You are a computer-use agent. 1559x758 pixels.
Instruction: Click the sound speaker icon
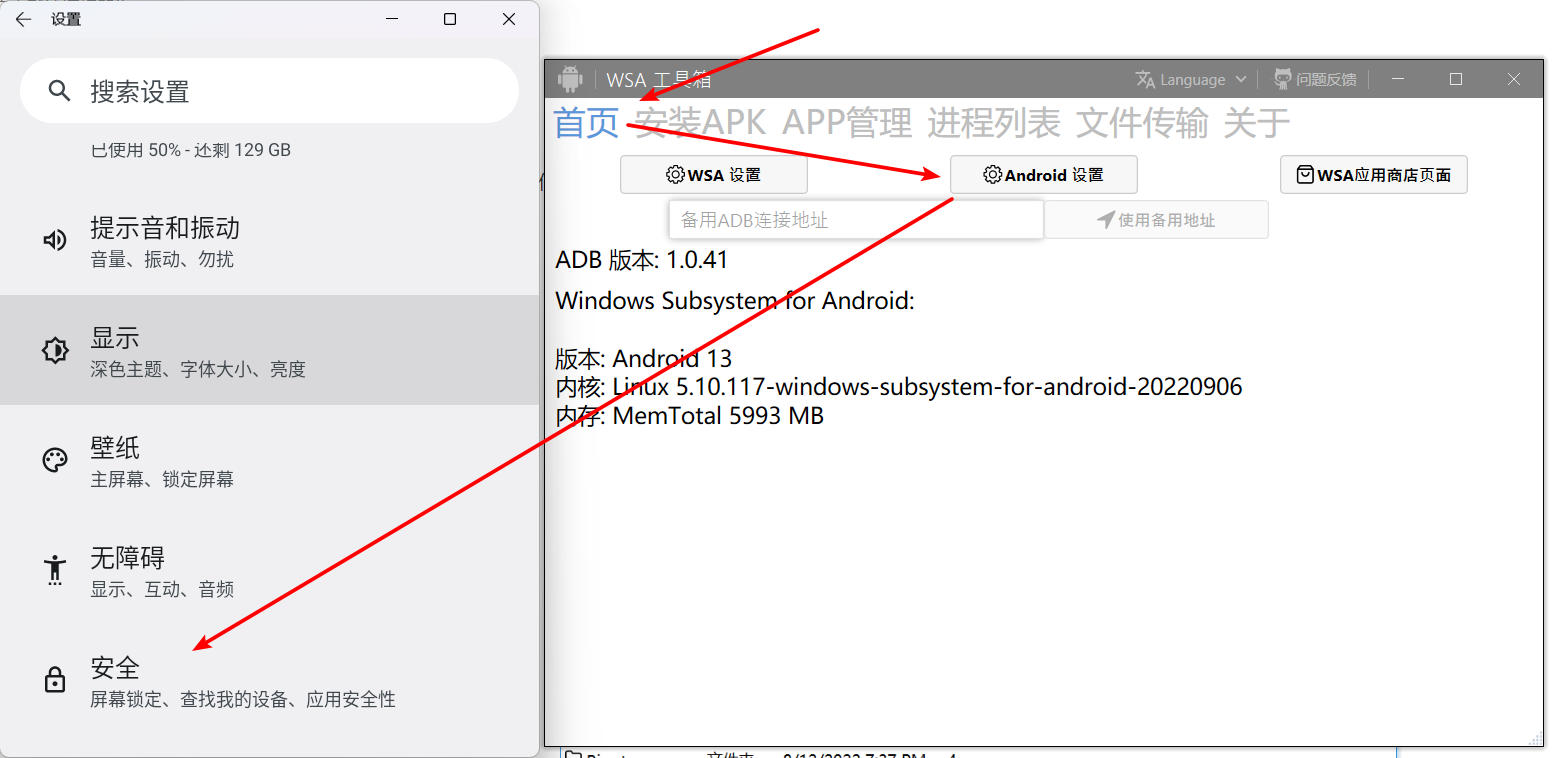pos(54,240)
